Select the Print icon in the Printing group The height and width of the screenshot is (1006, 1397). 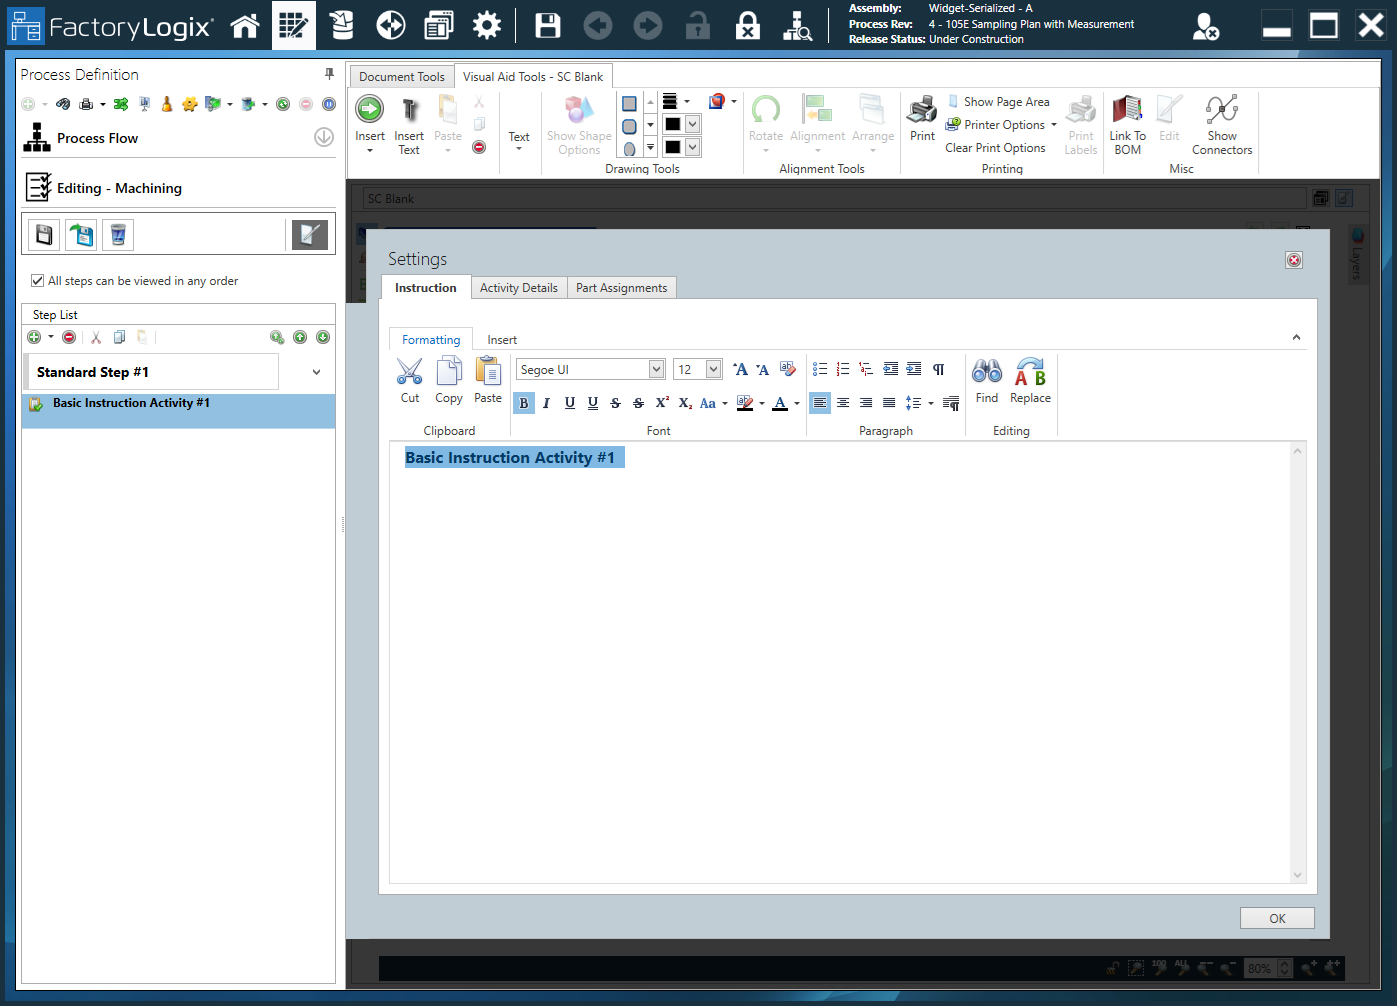click(921, 120)
